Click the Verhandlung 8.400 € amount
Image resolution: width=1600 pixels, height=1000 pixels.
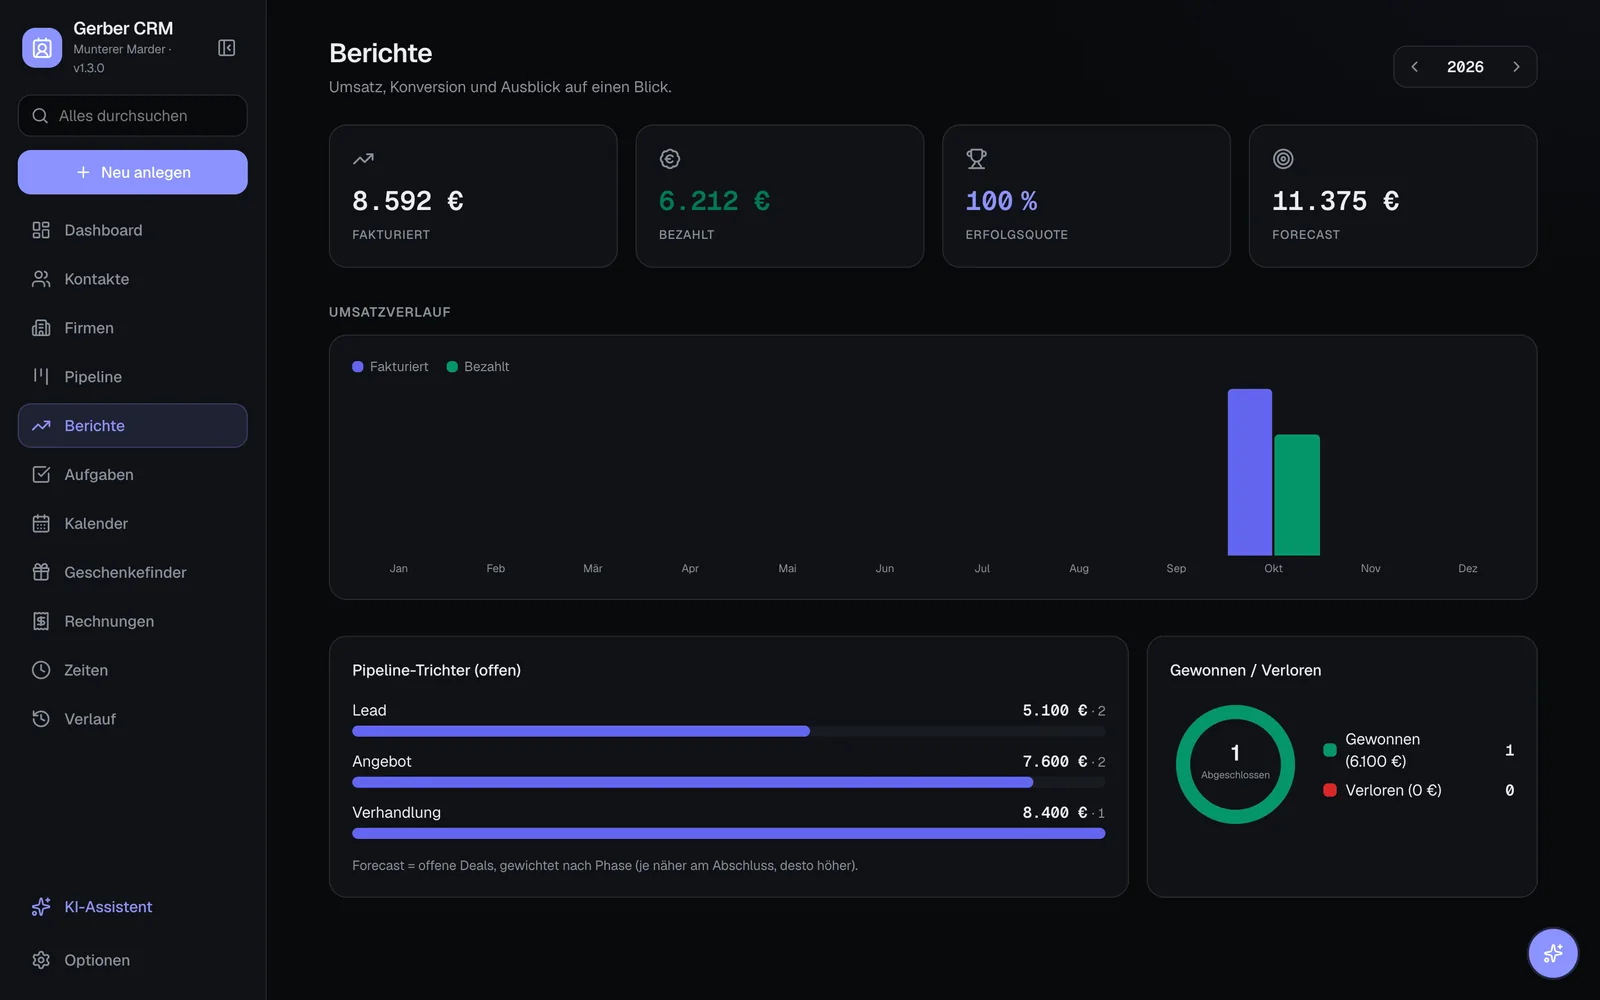click(1054, 812)
